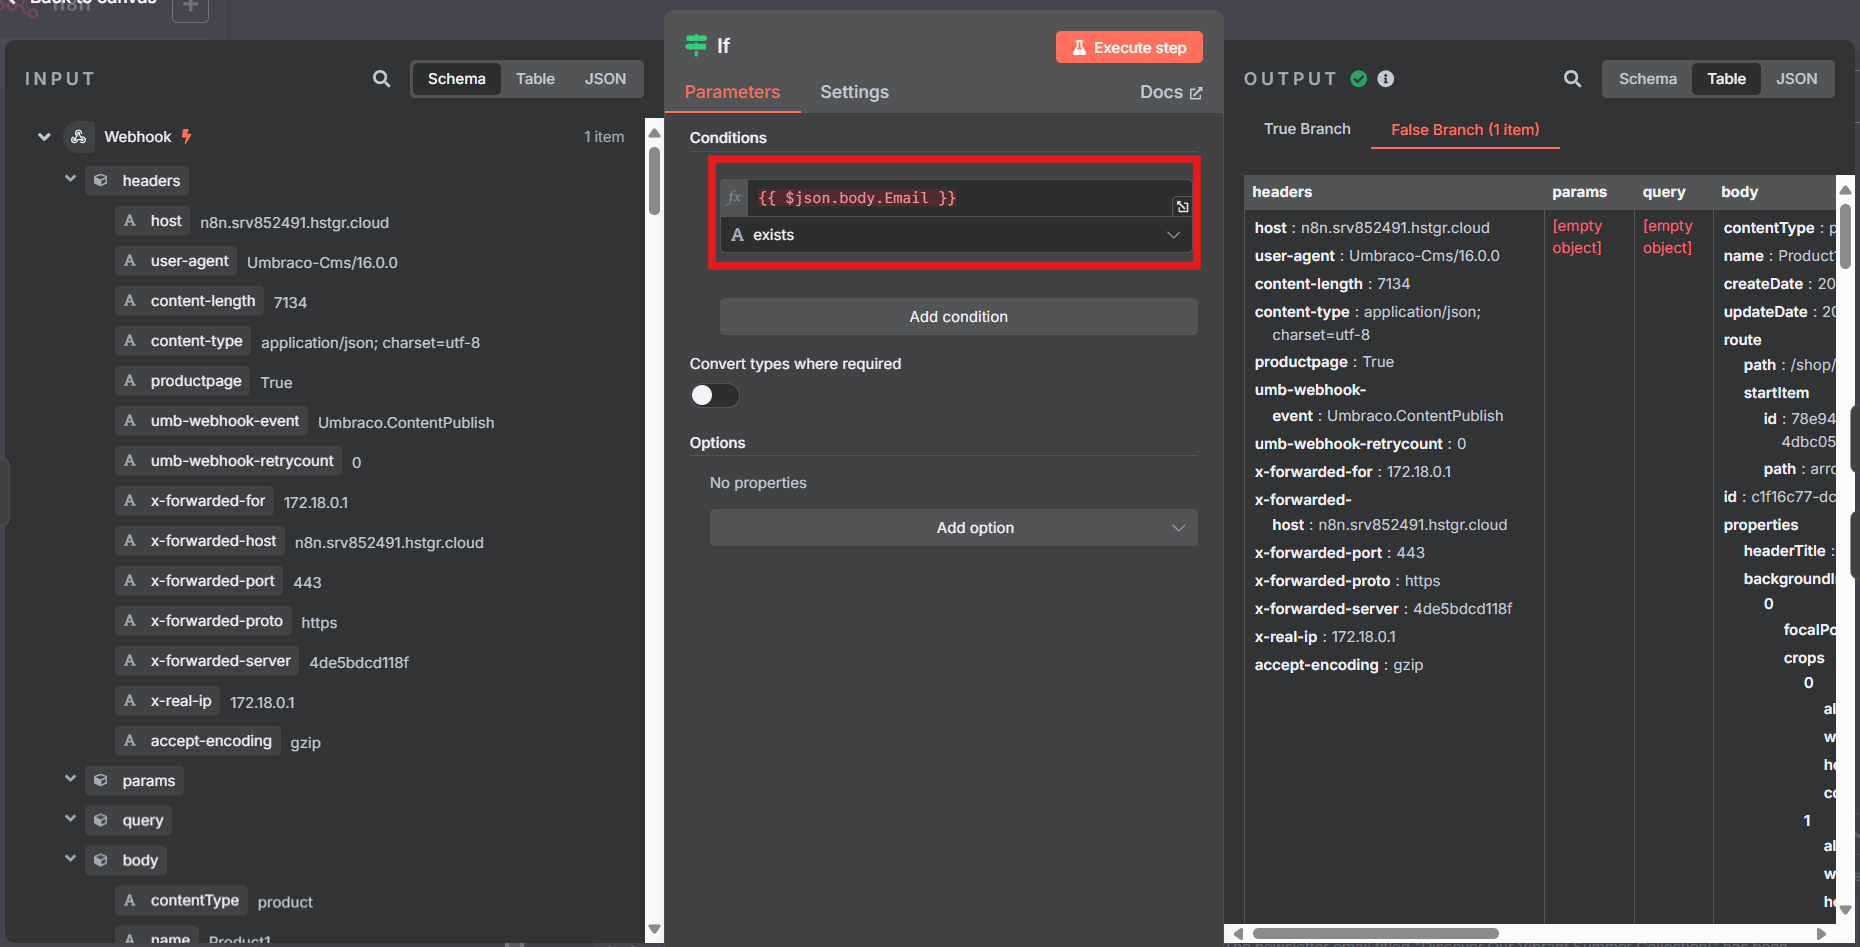The width and height of the screenshot is (1860, 947).
Task: Click the output panel search icon
Action: coord(1572,79)
